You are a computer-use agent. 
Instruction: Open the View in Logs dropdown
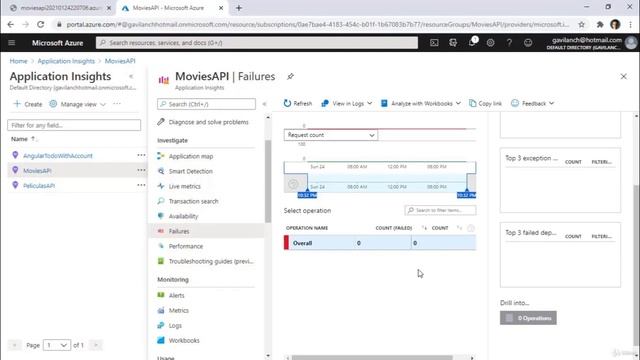[347, 104]
